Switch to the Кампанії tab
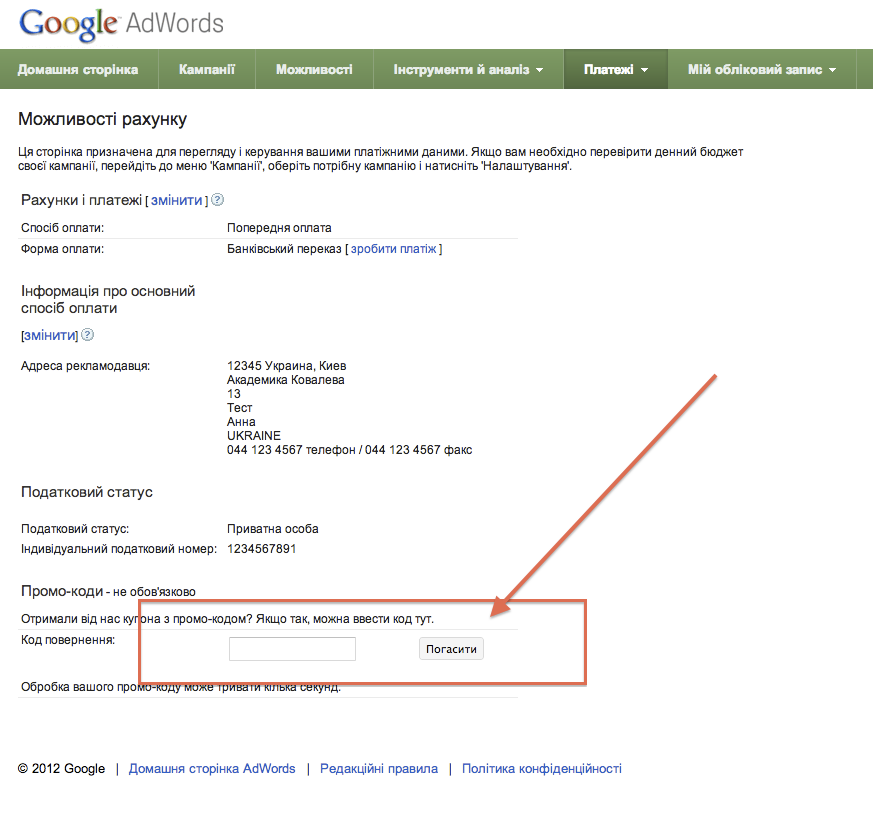873x818 pixels. coord(207,70)
